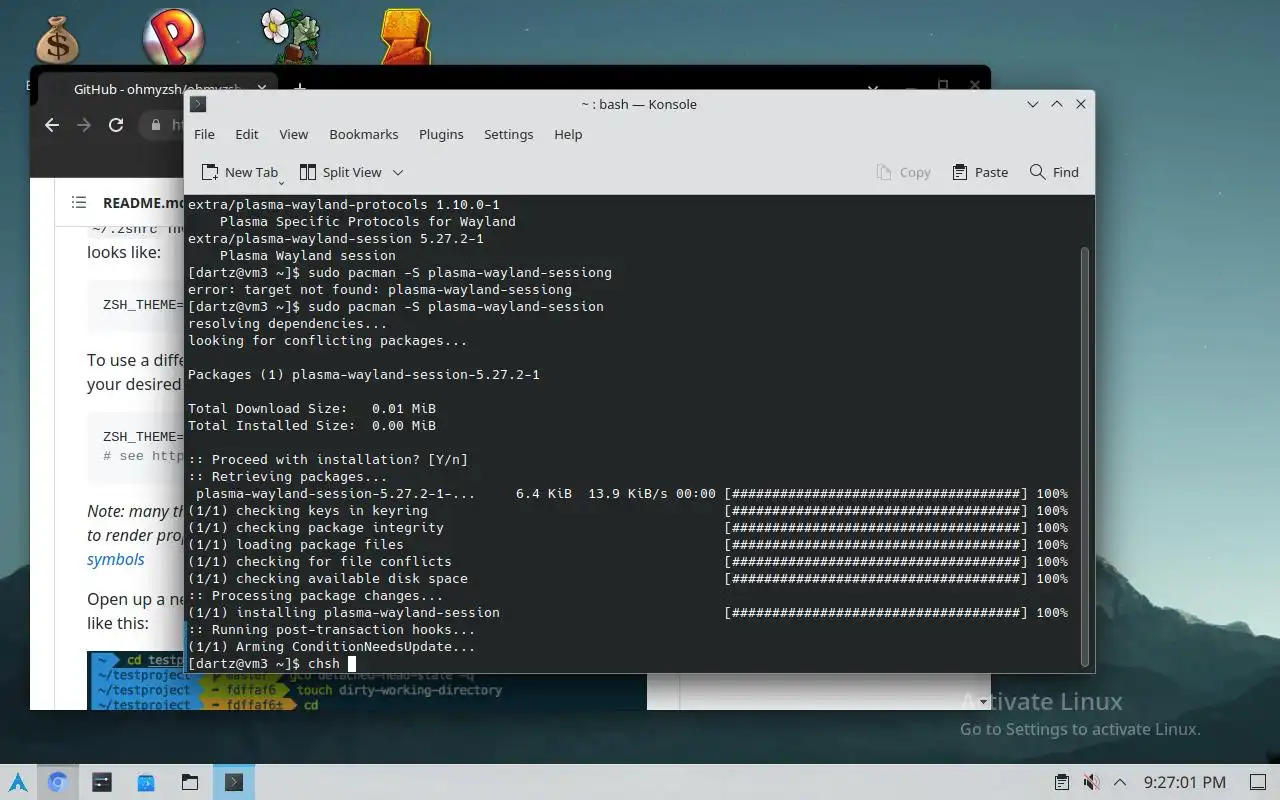
Task: Click the 9:27:01 PM clock
Action: coord(1185,782)
